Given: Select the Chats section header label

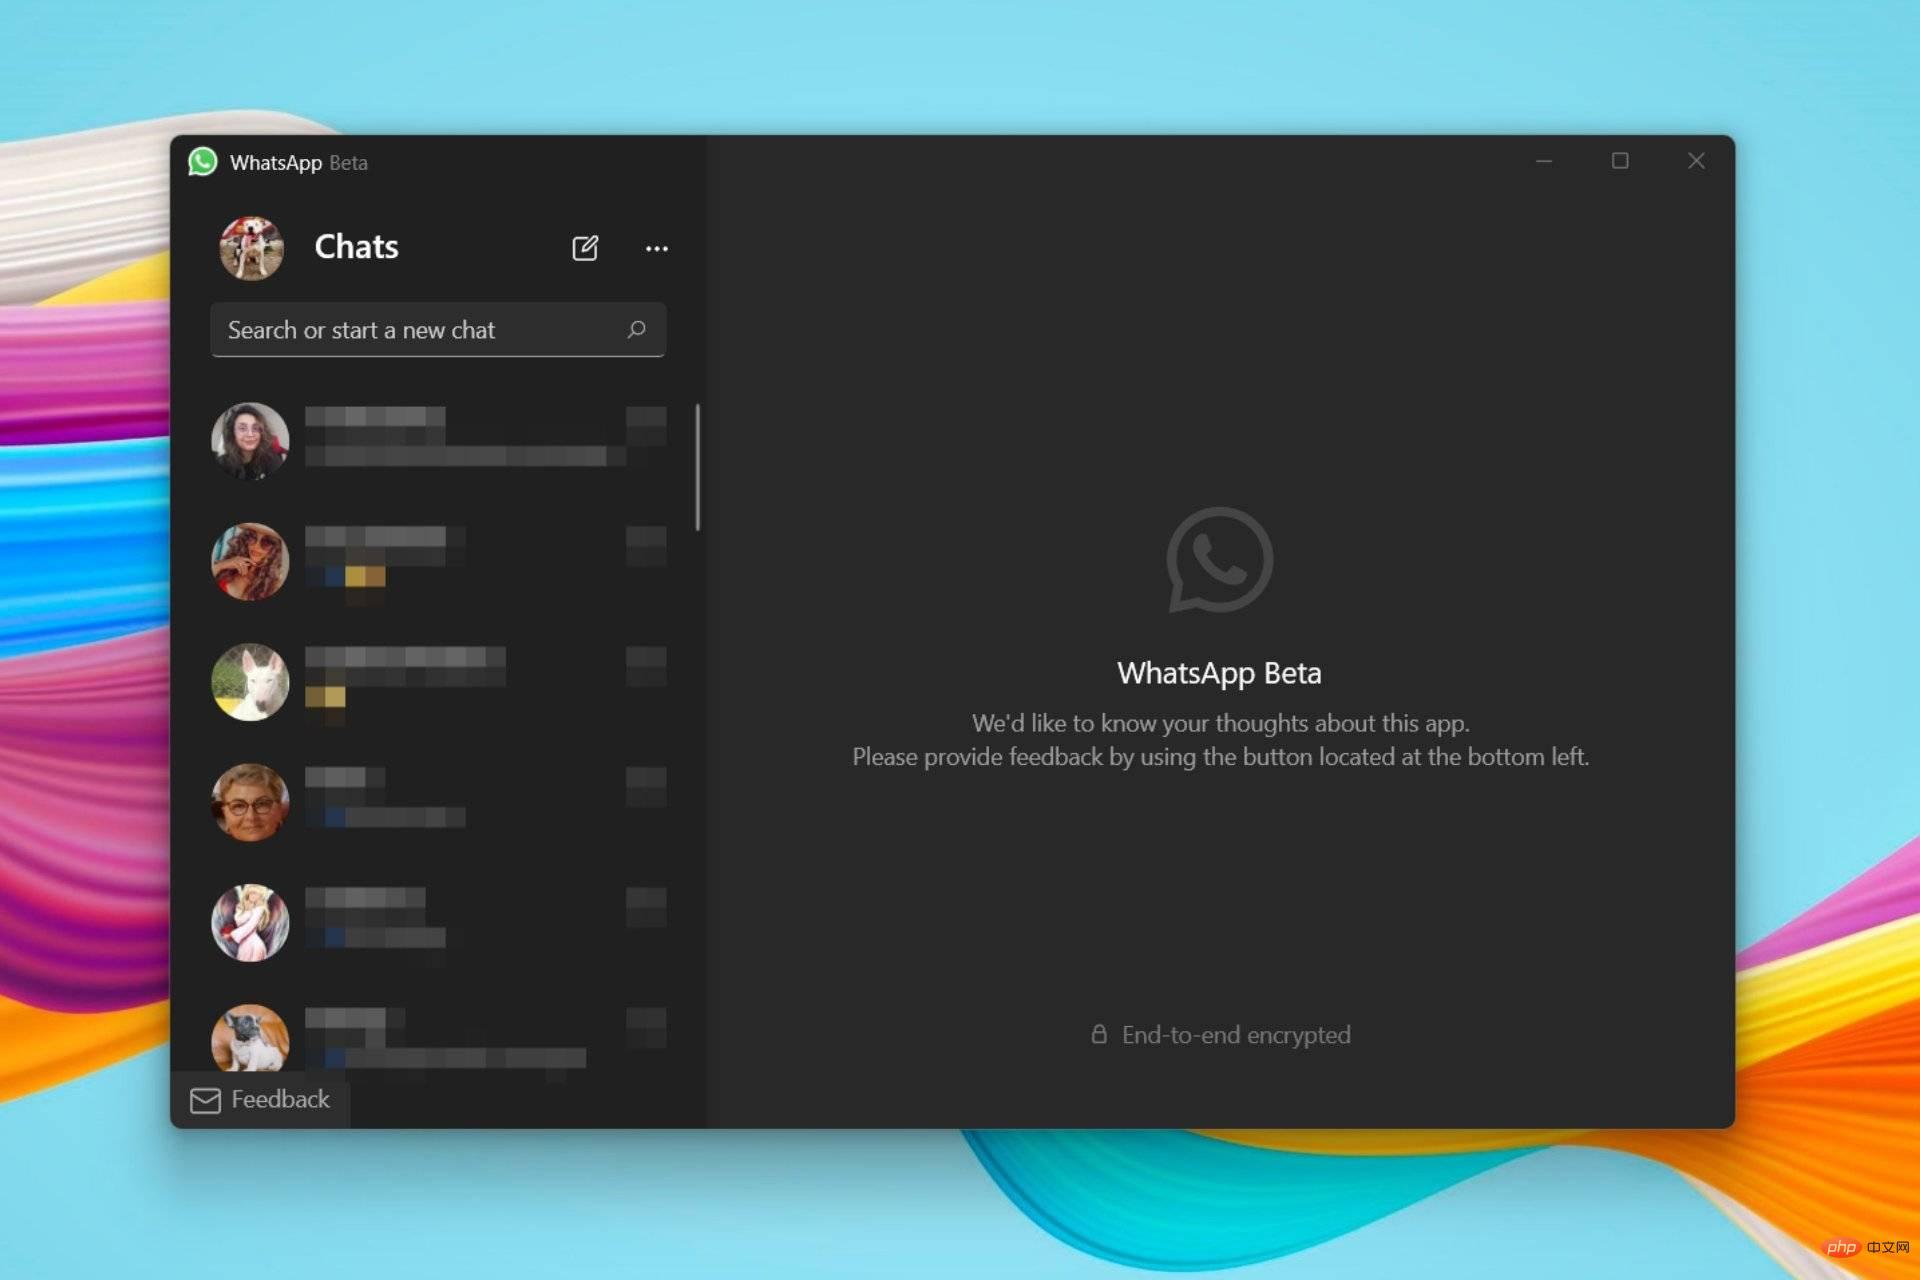Looking at the screenshot, I should [x=354, y=247].
